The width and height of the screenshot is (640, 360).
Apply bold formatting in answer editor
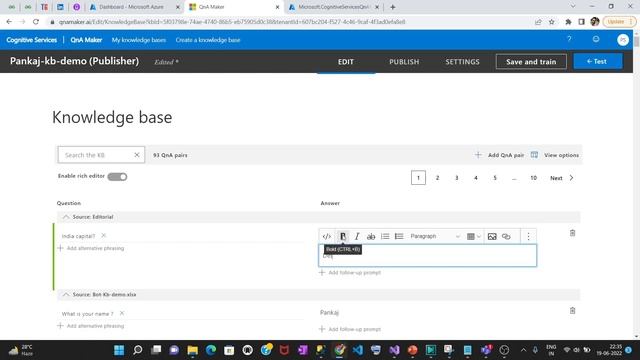pyautogui.click(x=343, y=236)
